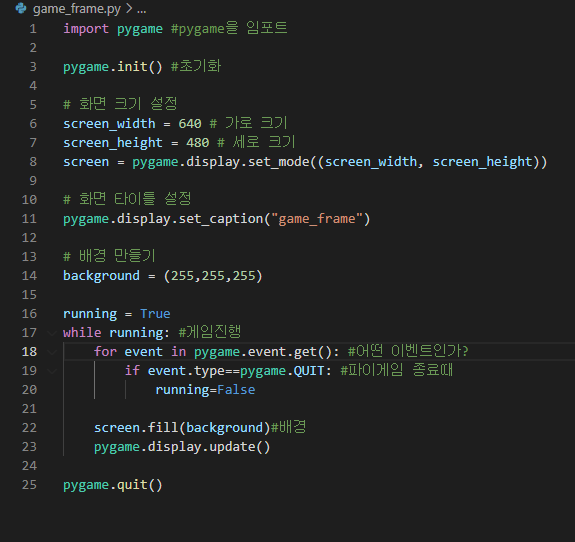Collapse the while running block on line 17
This screenshot has width=575, height=542.
[52, 333]
